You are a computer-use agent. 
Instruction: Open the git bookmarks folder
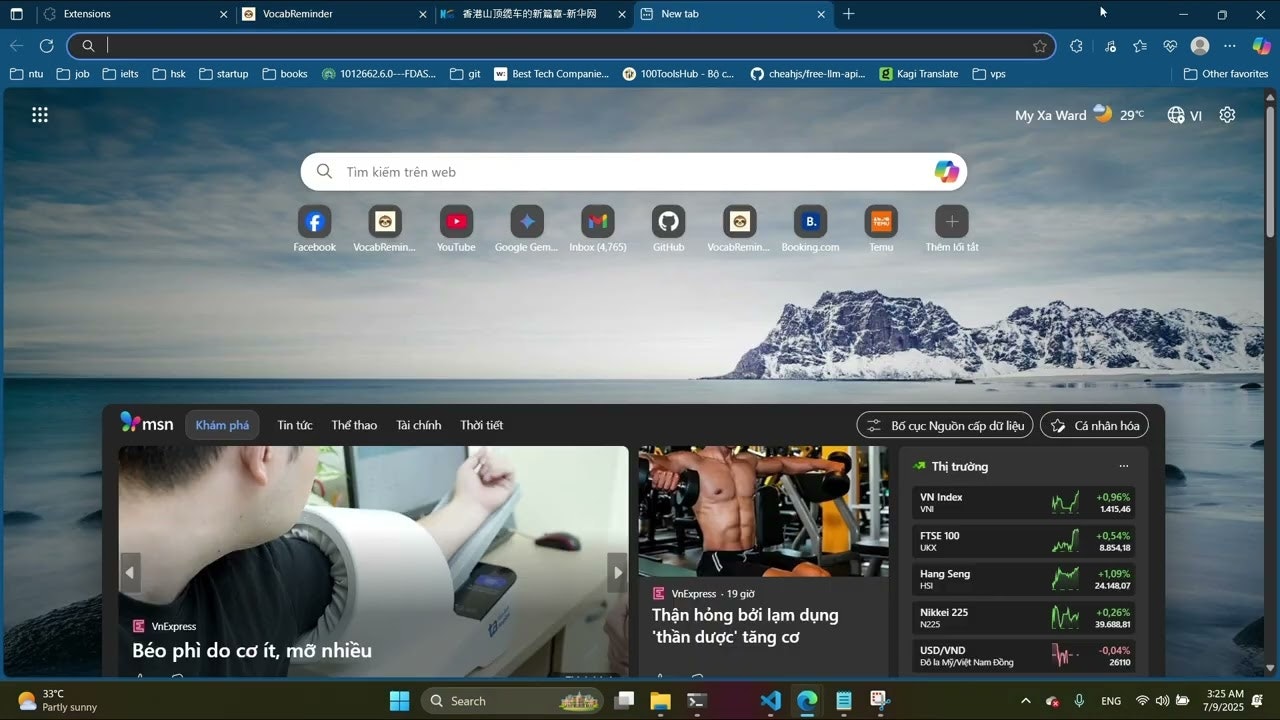click(465, 74)
